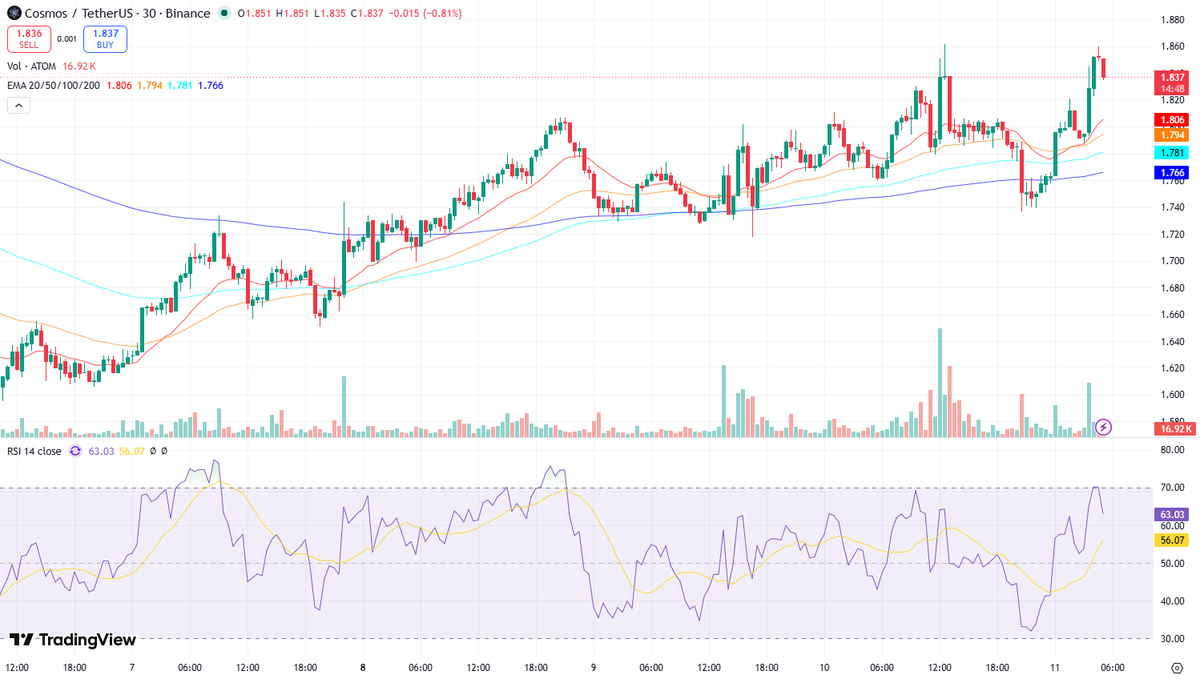
Task: Click the 50.00 RSI axis label
Action: (x=1172, y=563)
